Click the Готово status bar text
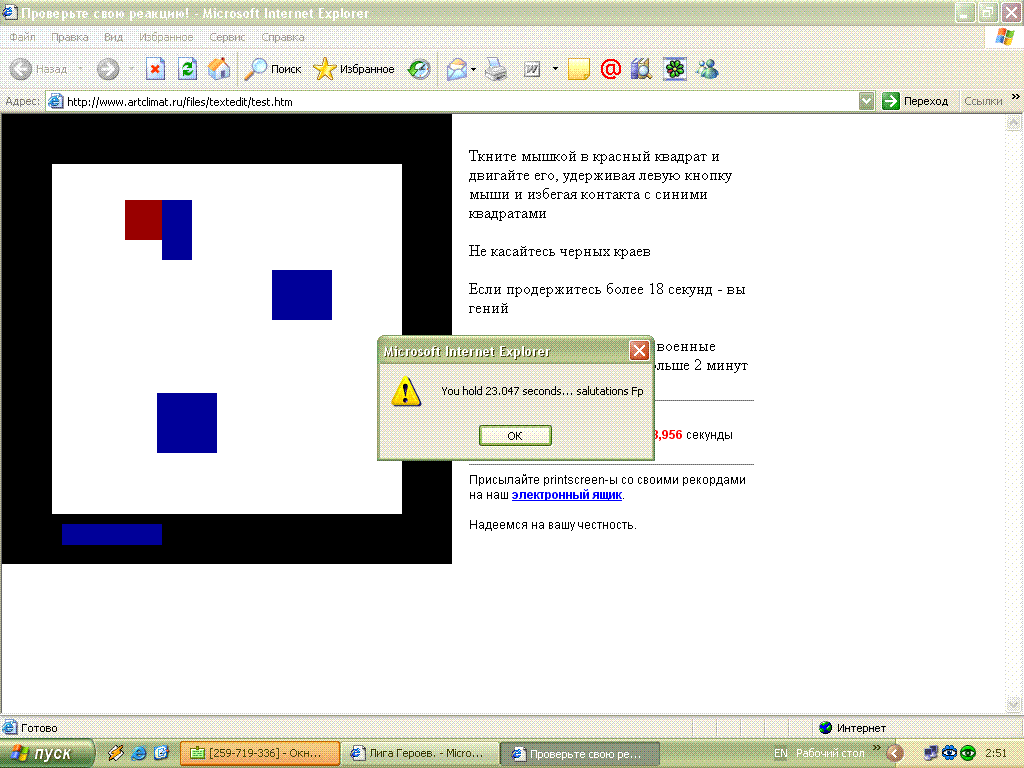Image resolution: width=1024 pixels, height=768 pixels. tap(39, 728)
